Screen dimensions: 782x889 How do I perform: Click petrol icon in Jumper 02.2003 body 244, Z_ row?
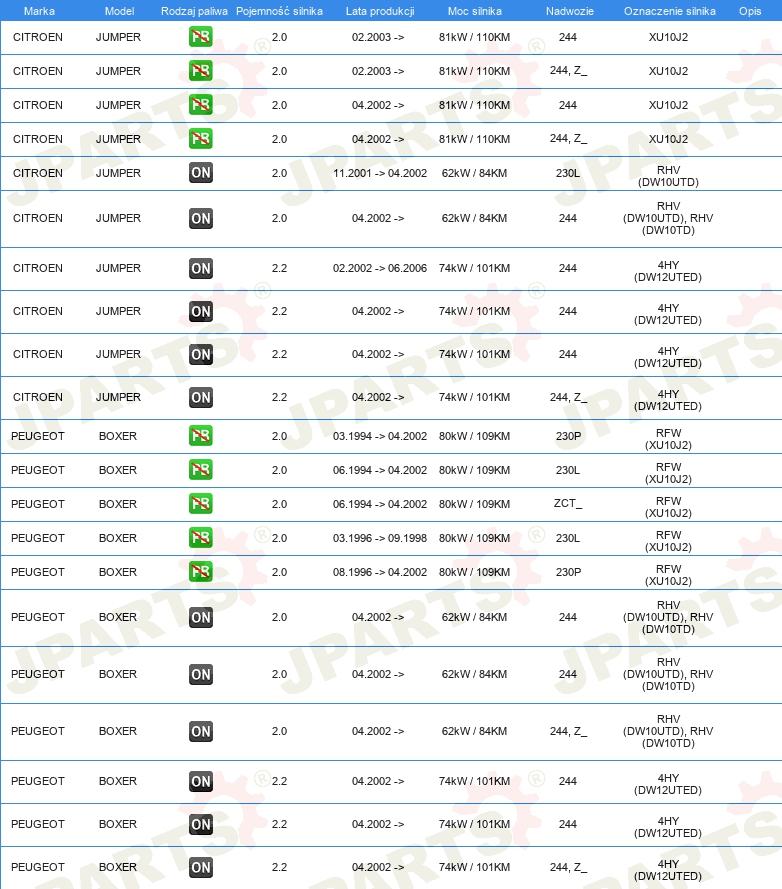click(201, 71)
